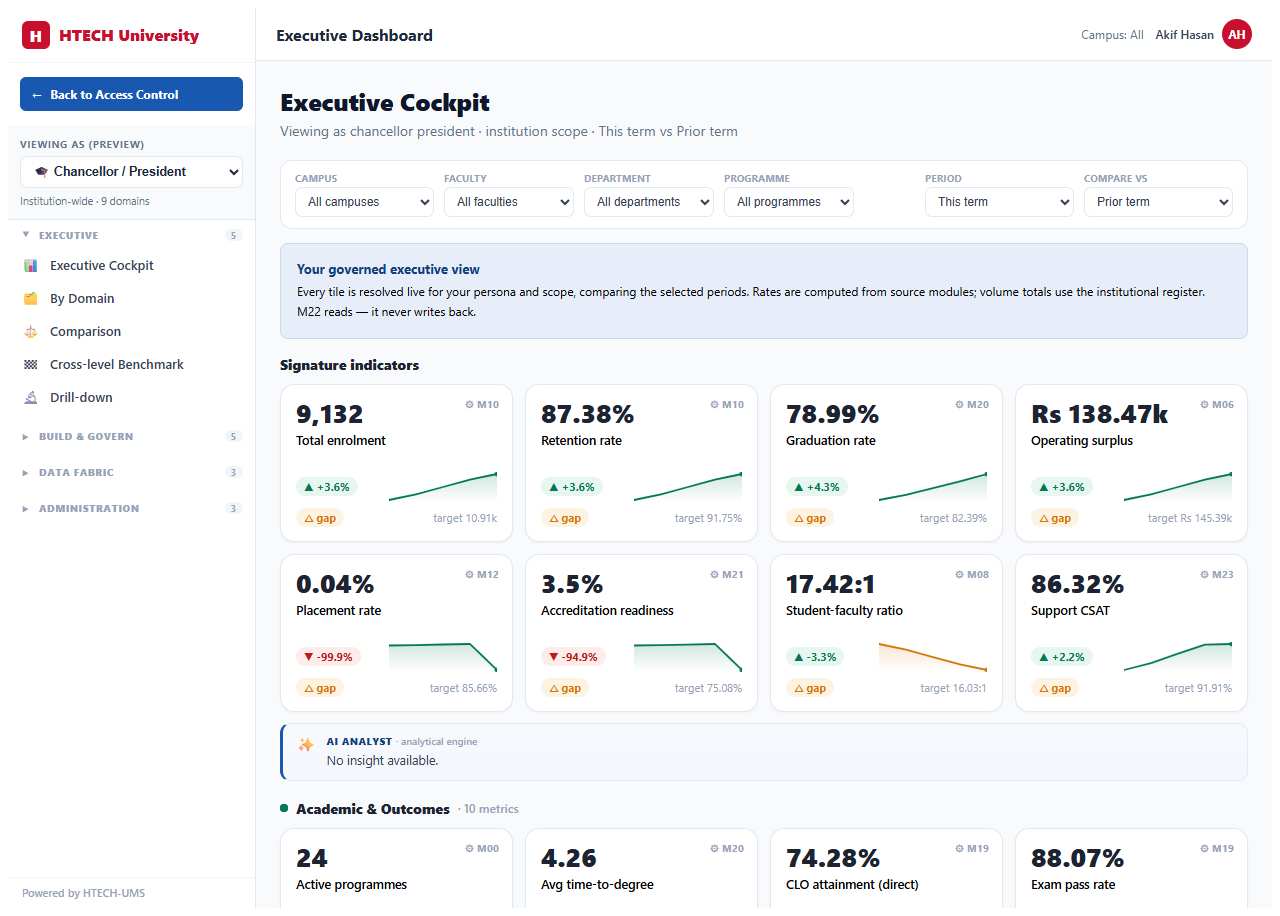Click the M08 badge on Student-faculty ratio
1280x916 pixels.
point(972,575)
